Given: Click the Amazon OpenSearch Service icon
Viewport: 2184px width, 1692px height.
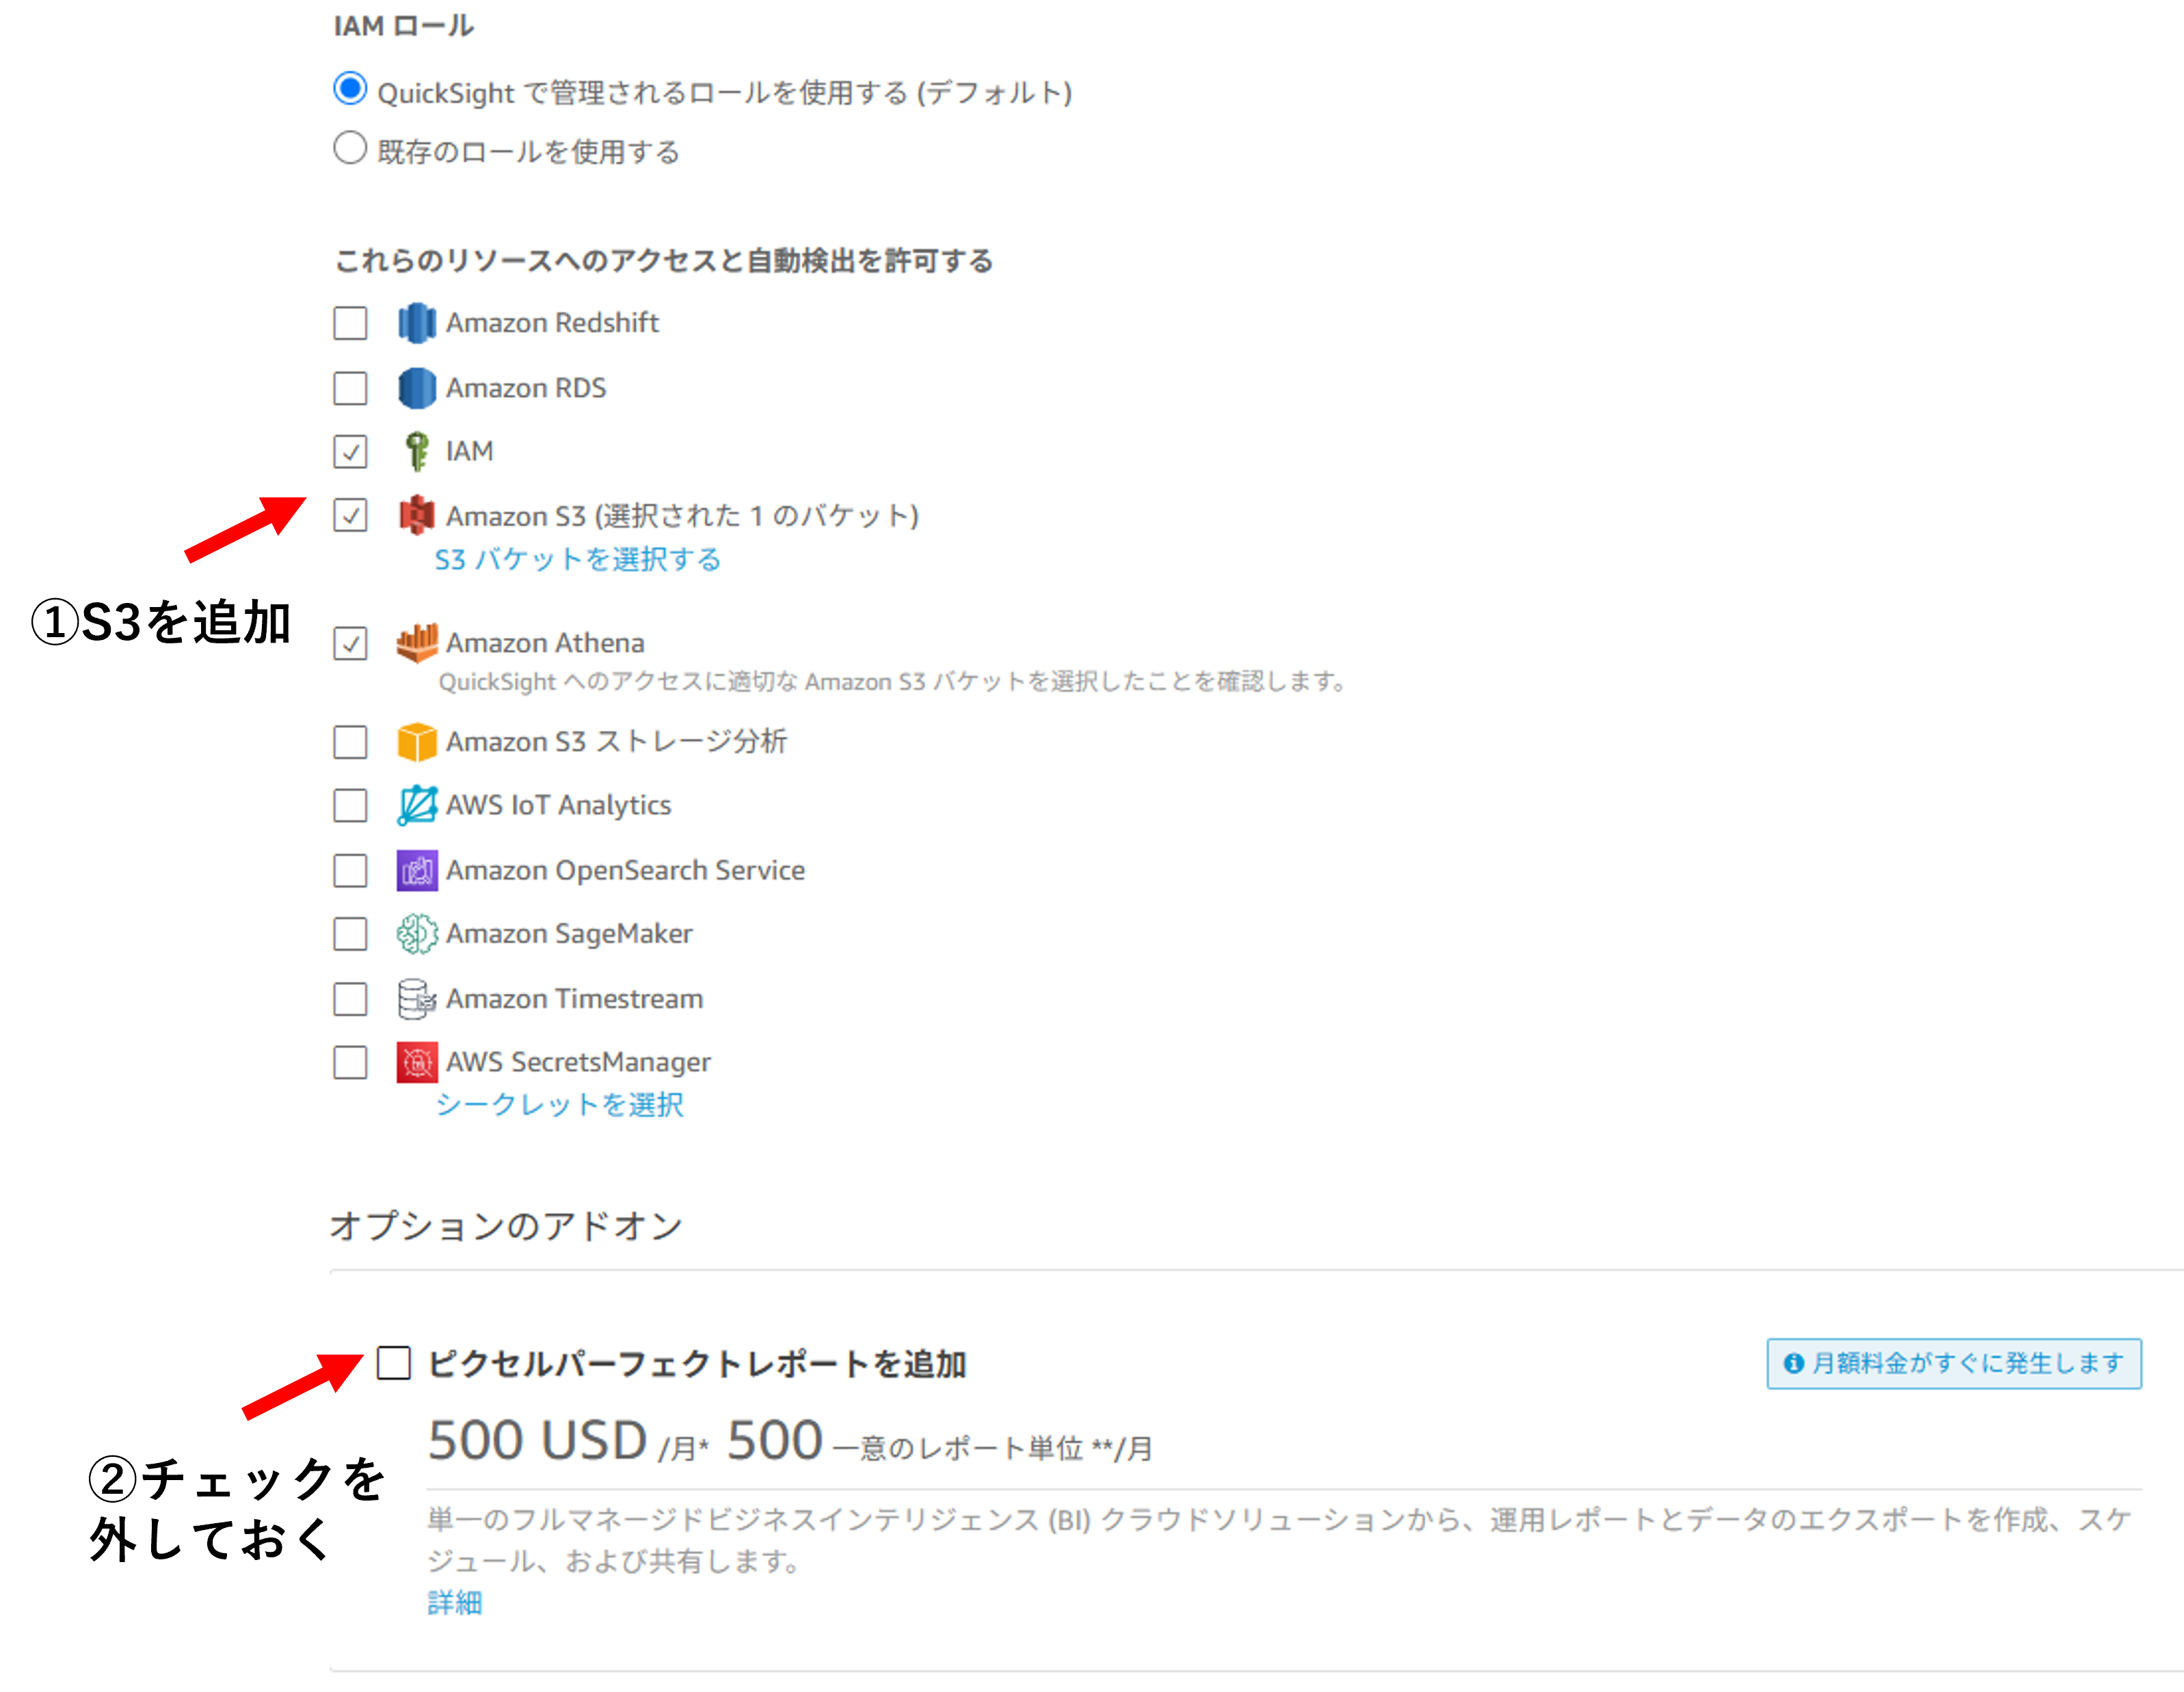Looking at the screenshot, I should [x=416, y=871].
